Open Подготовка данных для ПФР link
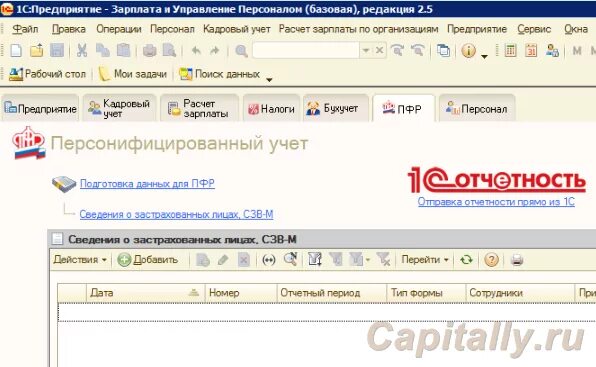The image size is (596, 367). coord(147,184)
